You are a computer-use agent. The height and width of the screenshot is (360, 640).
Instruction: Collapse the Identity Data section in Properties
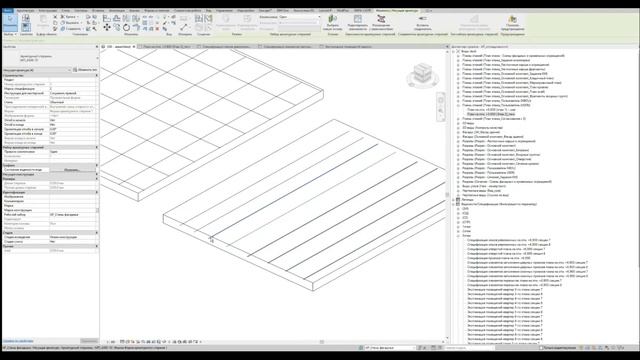pos(97,192)
